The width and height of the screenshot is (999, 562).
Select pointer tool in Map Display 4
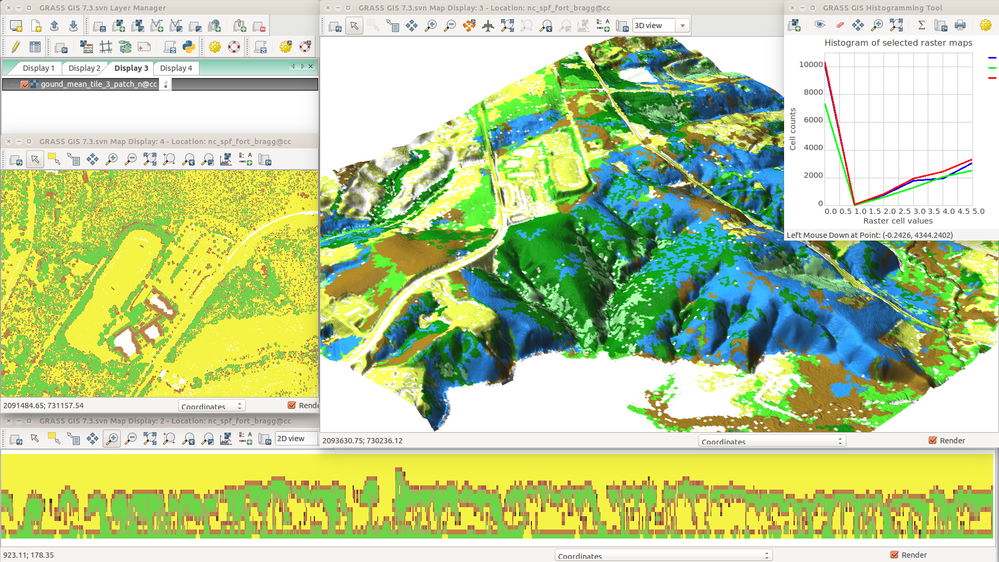(x=35, y=159)
